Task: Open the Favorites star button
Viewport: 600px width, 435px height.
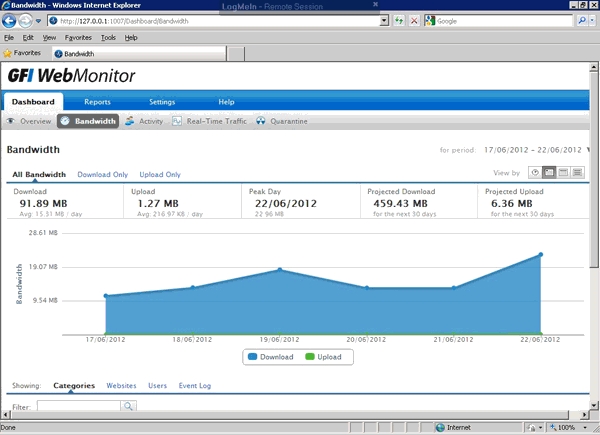Action: 22,53
